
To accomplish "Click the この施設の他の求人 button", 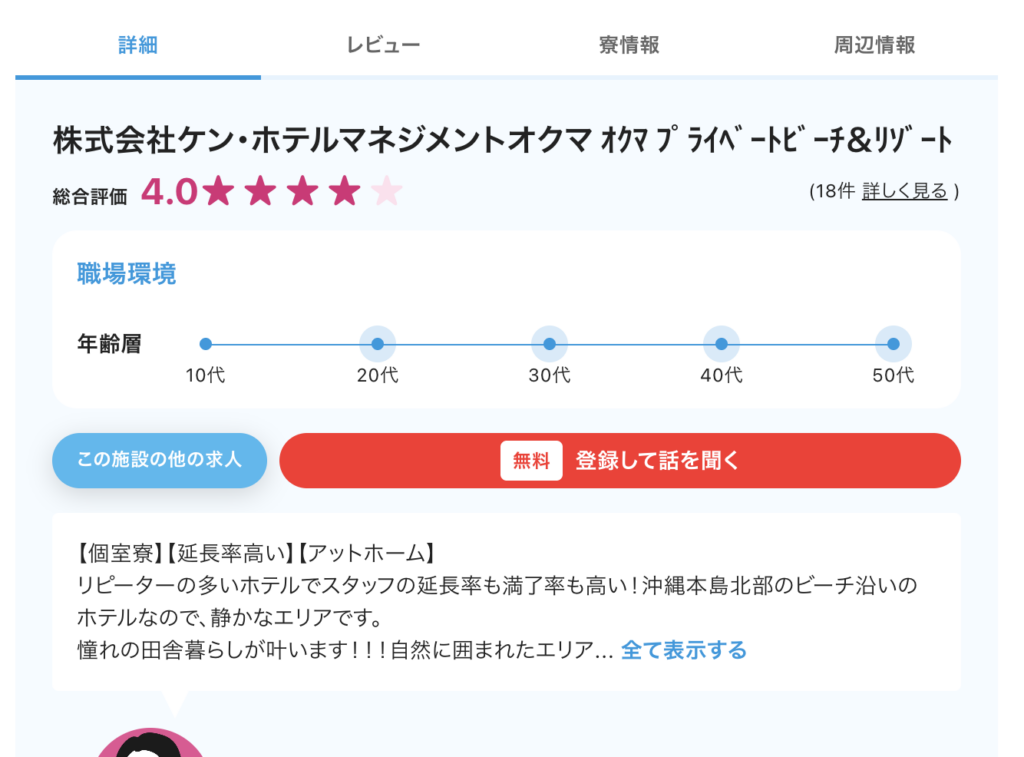I will coord(159,460).
